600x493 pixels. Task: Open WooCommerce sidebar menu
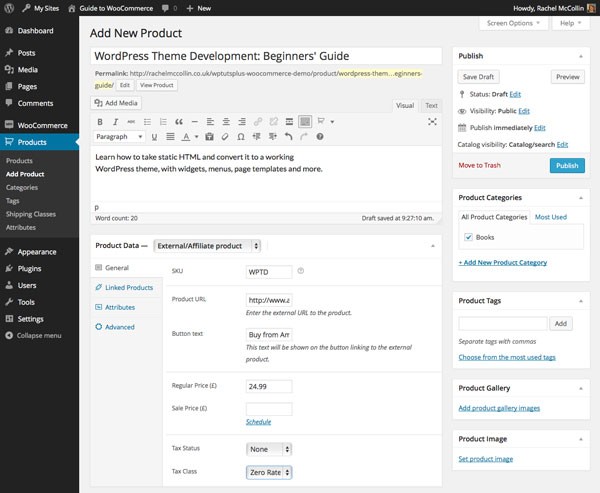point(39,125)
